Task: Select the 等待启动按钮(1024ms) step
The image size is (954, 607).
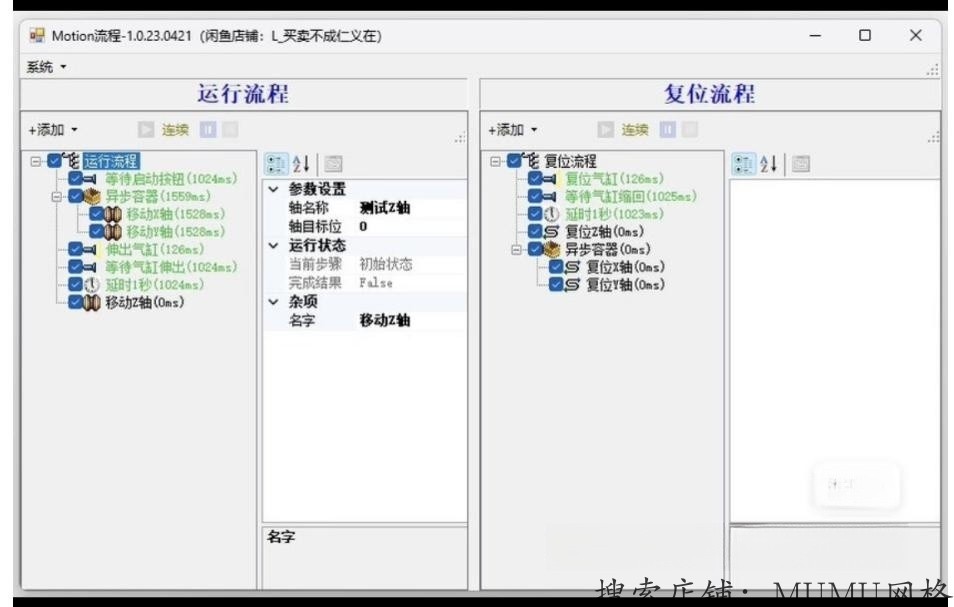Action: point(171,179)
